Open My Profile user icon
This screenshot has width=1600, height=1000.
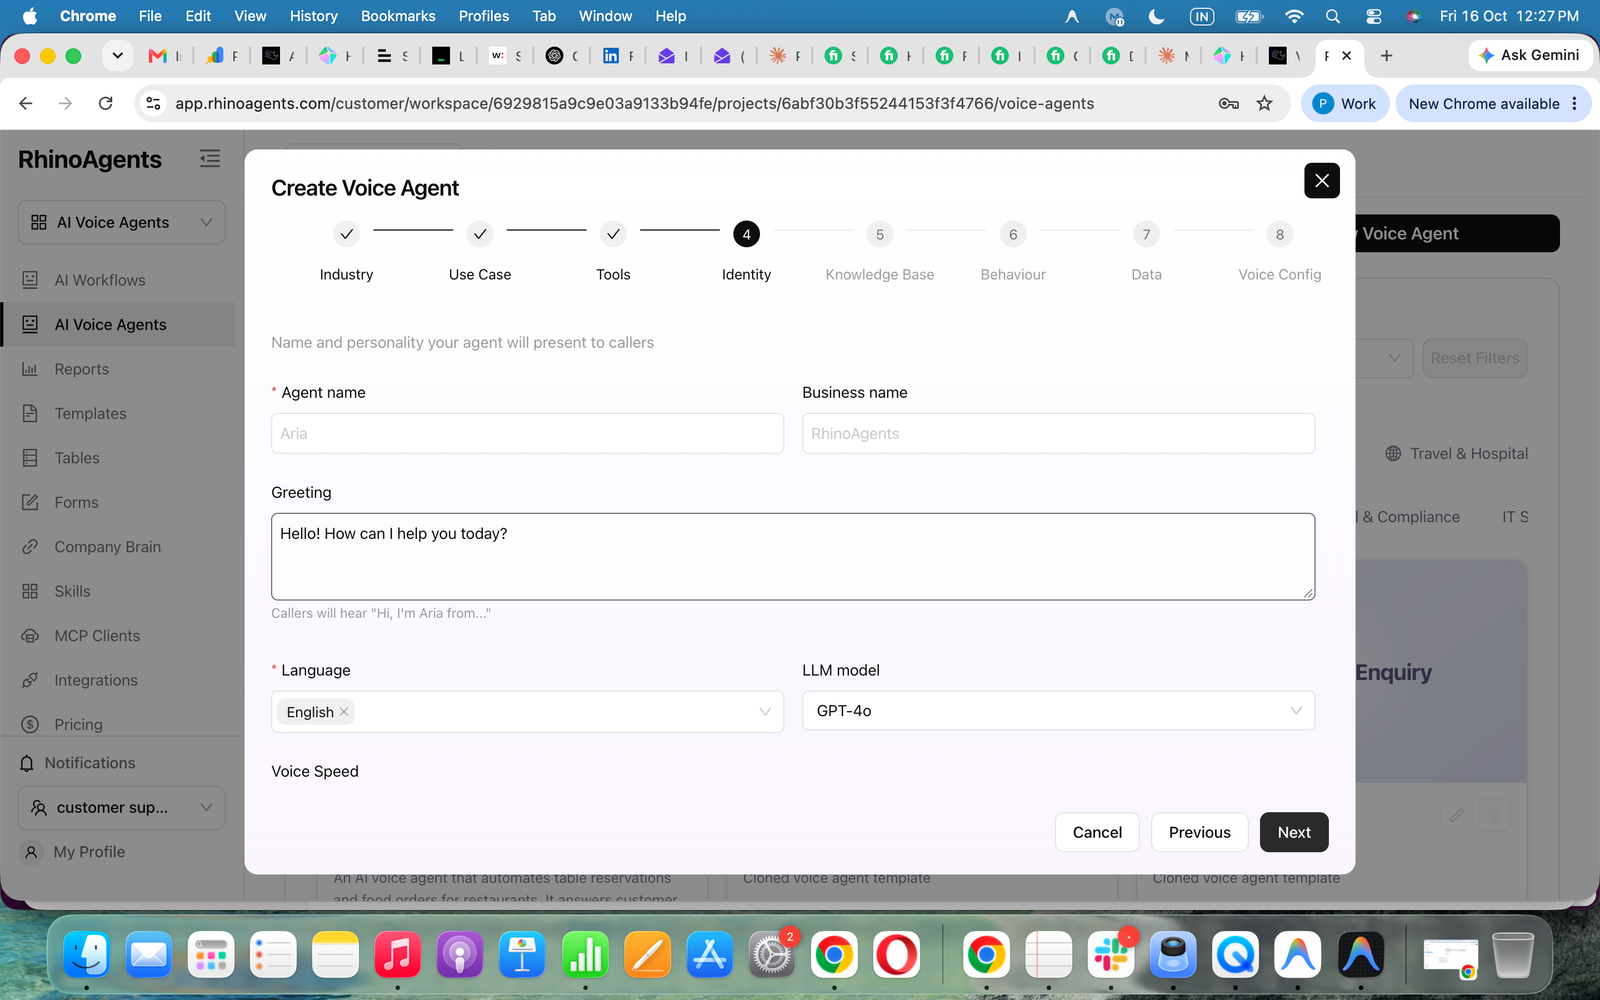coord(31,852)
